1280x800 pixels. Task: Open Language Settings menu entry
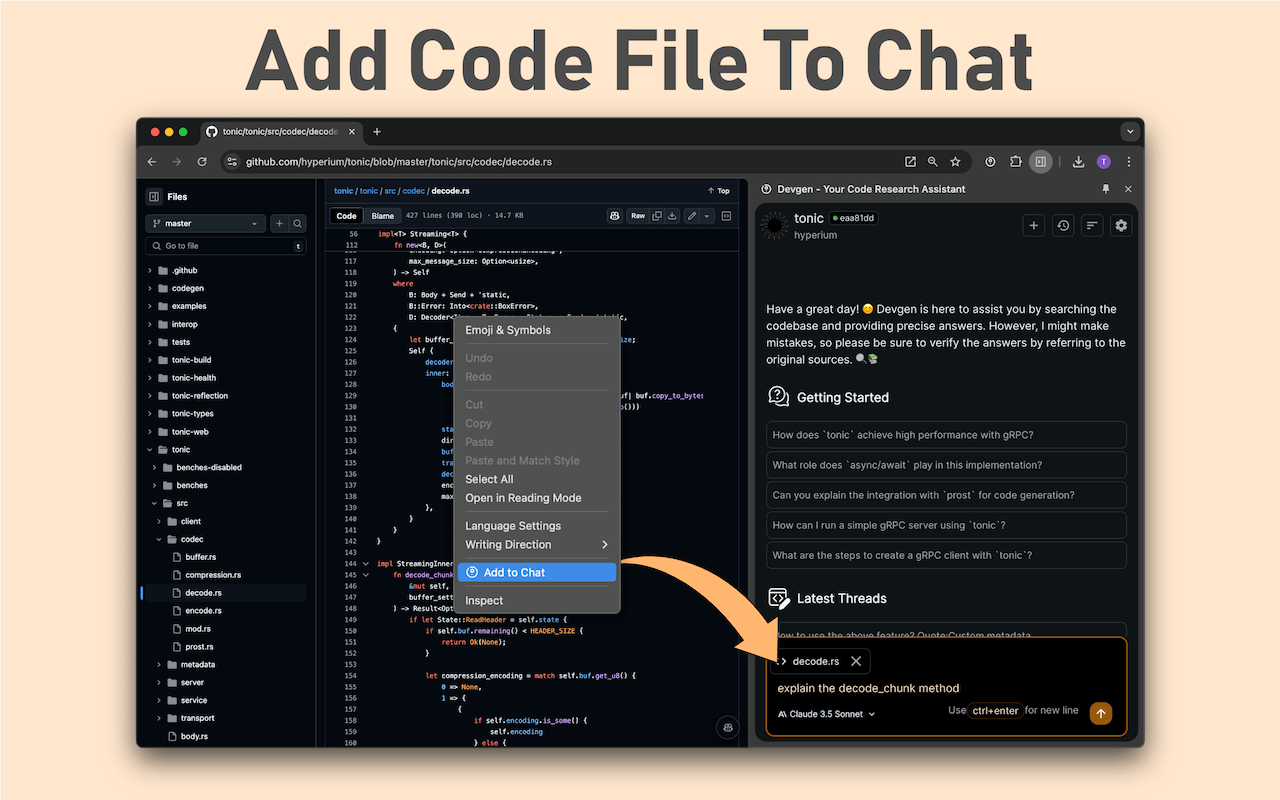(536, 526)
